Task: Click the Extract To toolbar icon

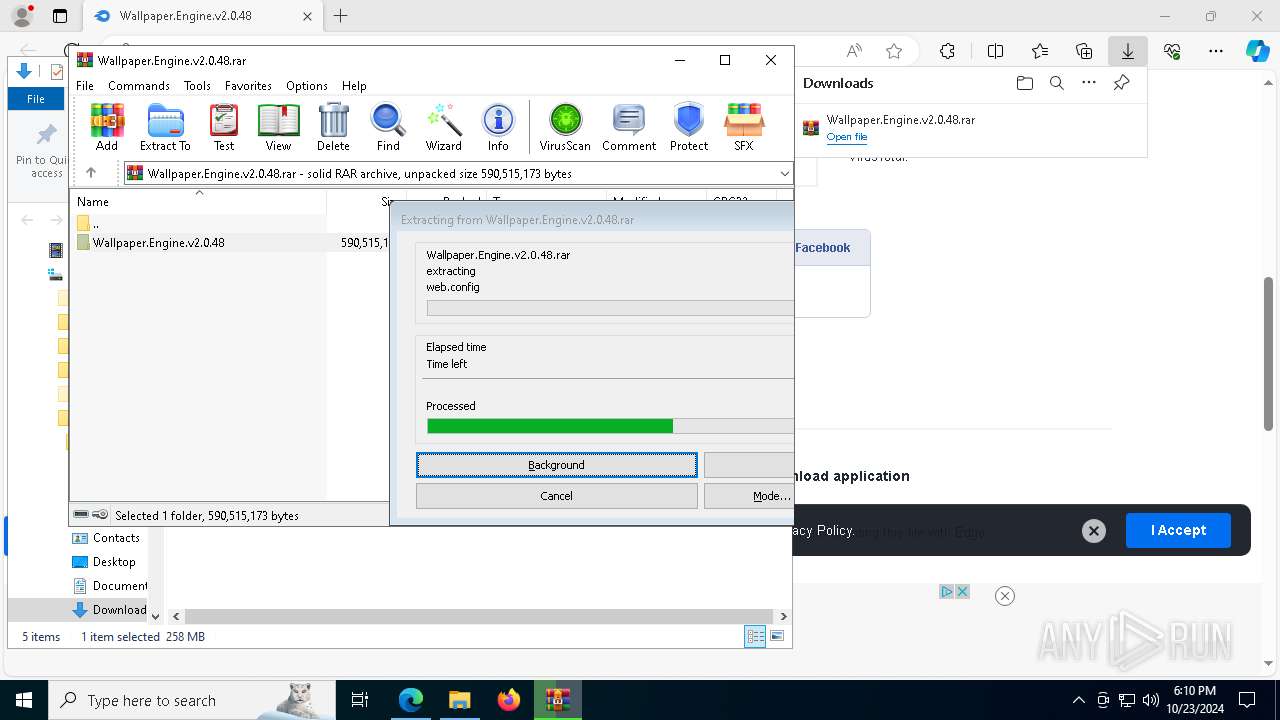Action: coord(165,127)
